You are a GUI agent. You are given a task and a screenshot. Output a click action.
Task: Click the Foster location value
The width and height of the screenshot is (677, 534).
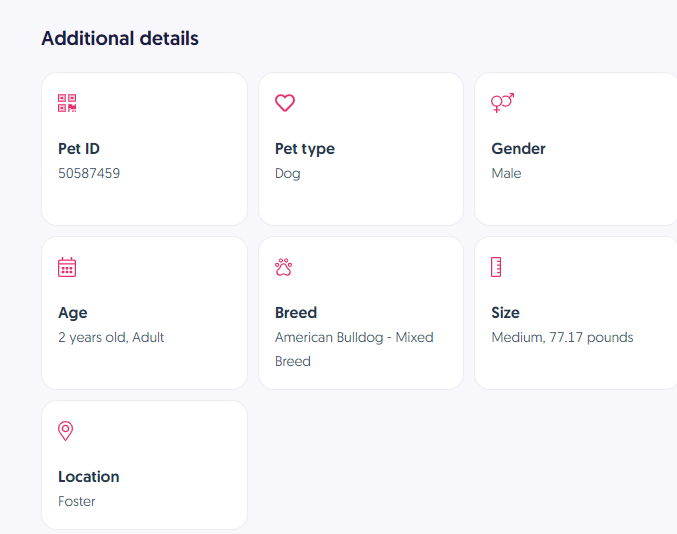(x=77, y=501)
